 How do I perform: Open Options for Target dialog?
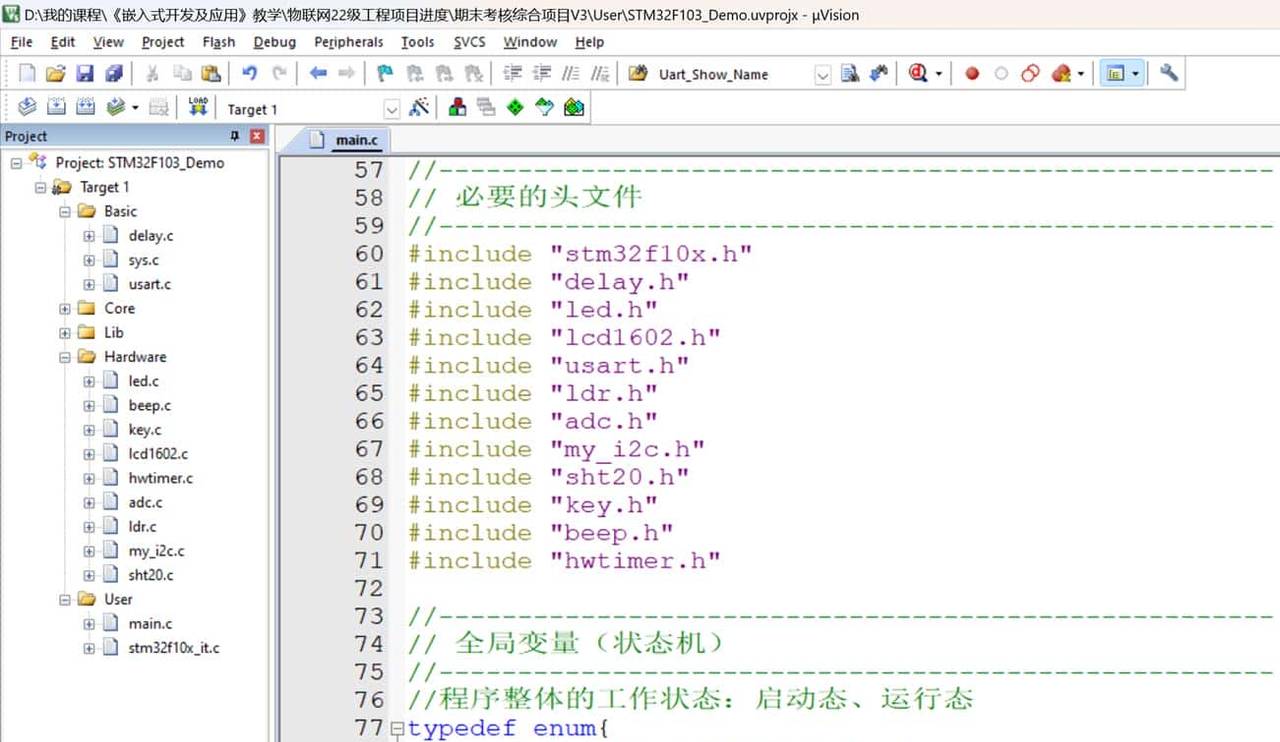(x=419, y=107)
